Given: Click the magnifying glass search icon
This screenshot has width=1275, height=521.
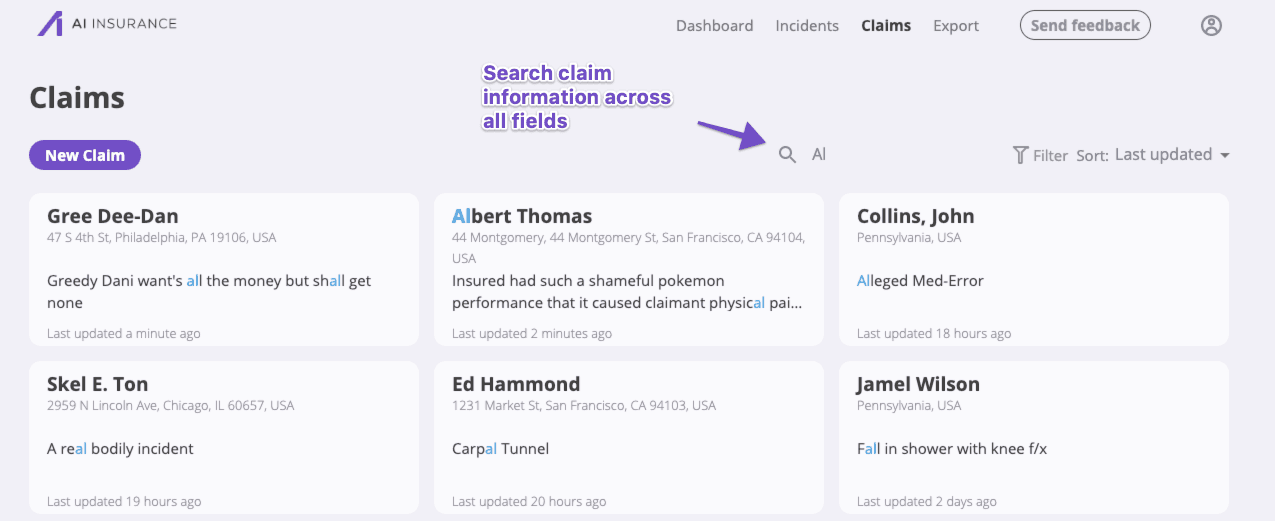Looking at the screenshot, I should pyautogui.click(x=788, y=155).
